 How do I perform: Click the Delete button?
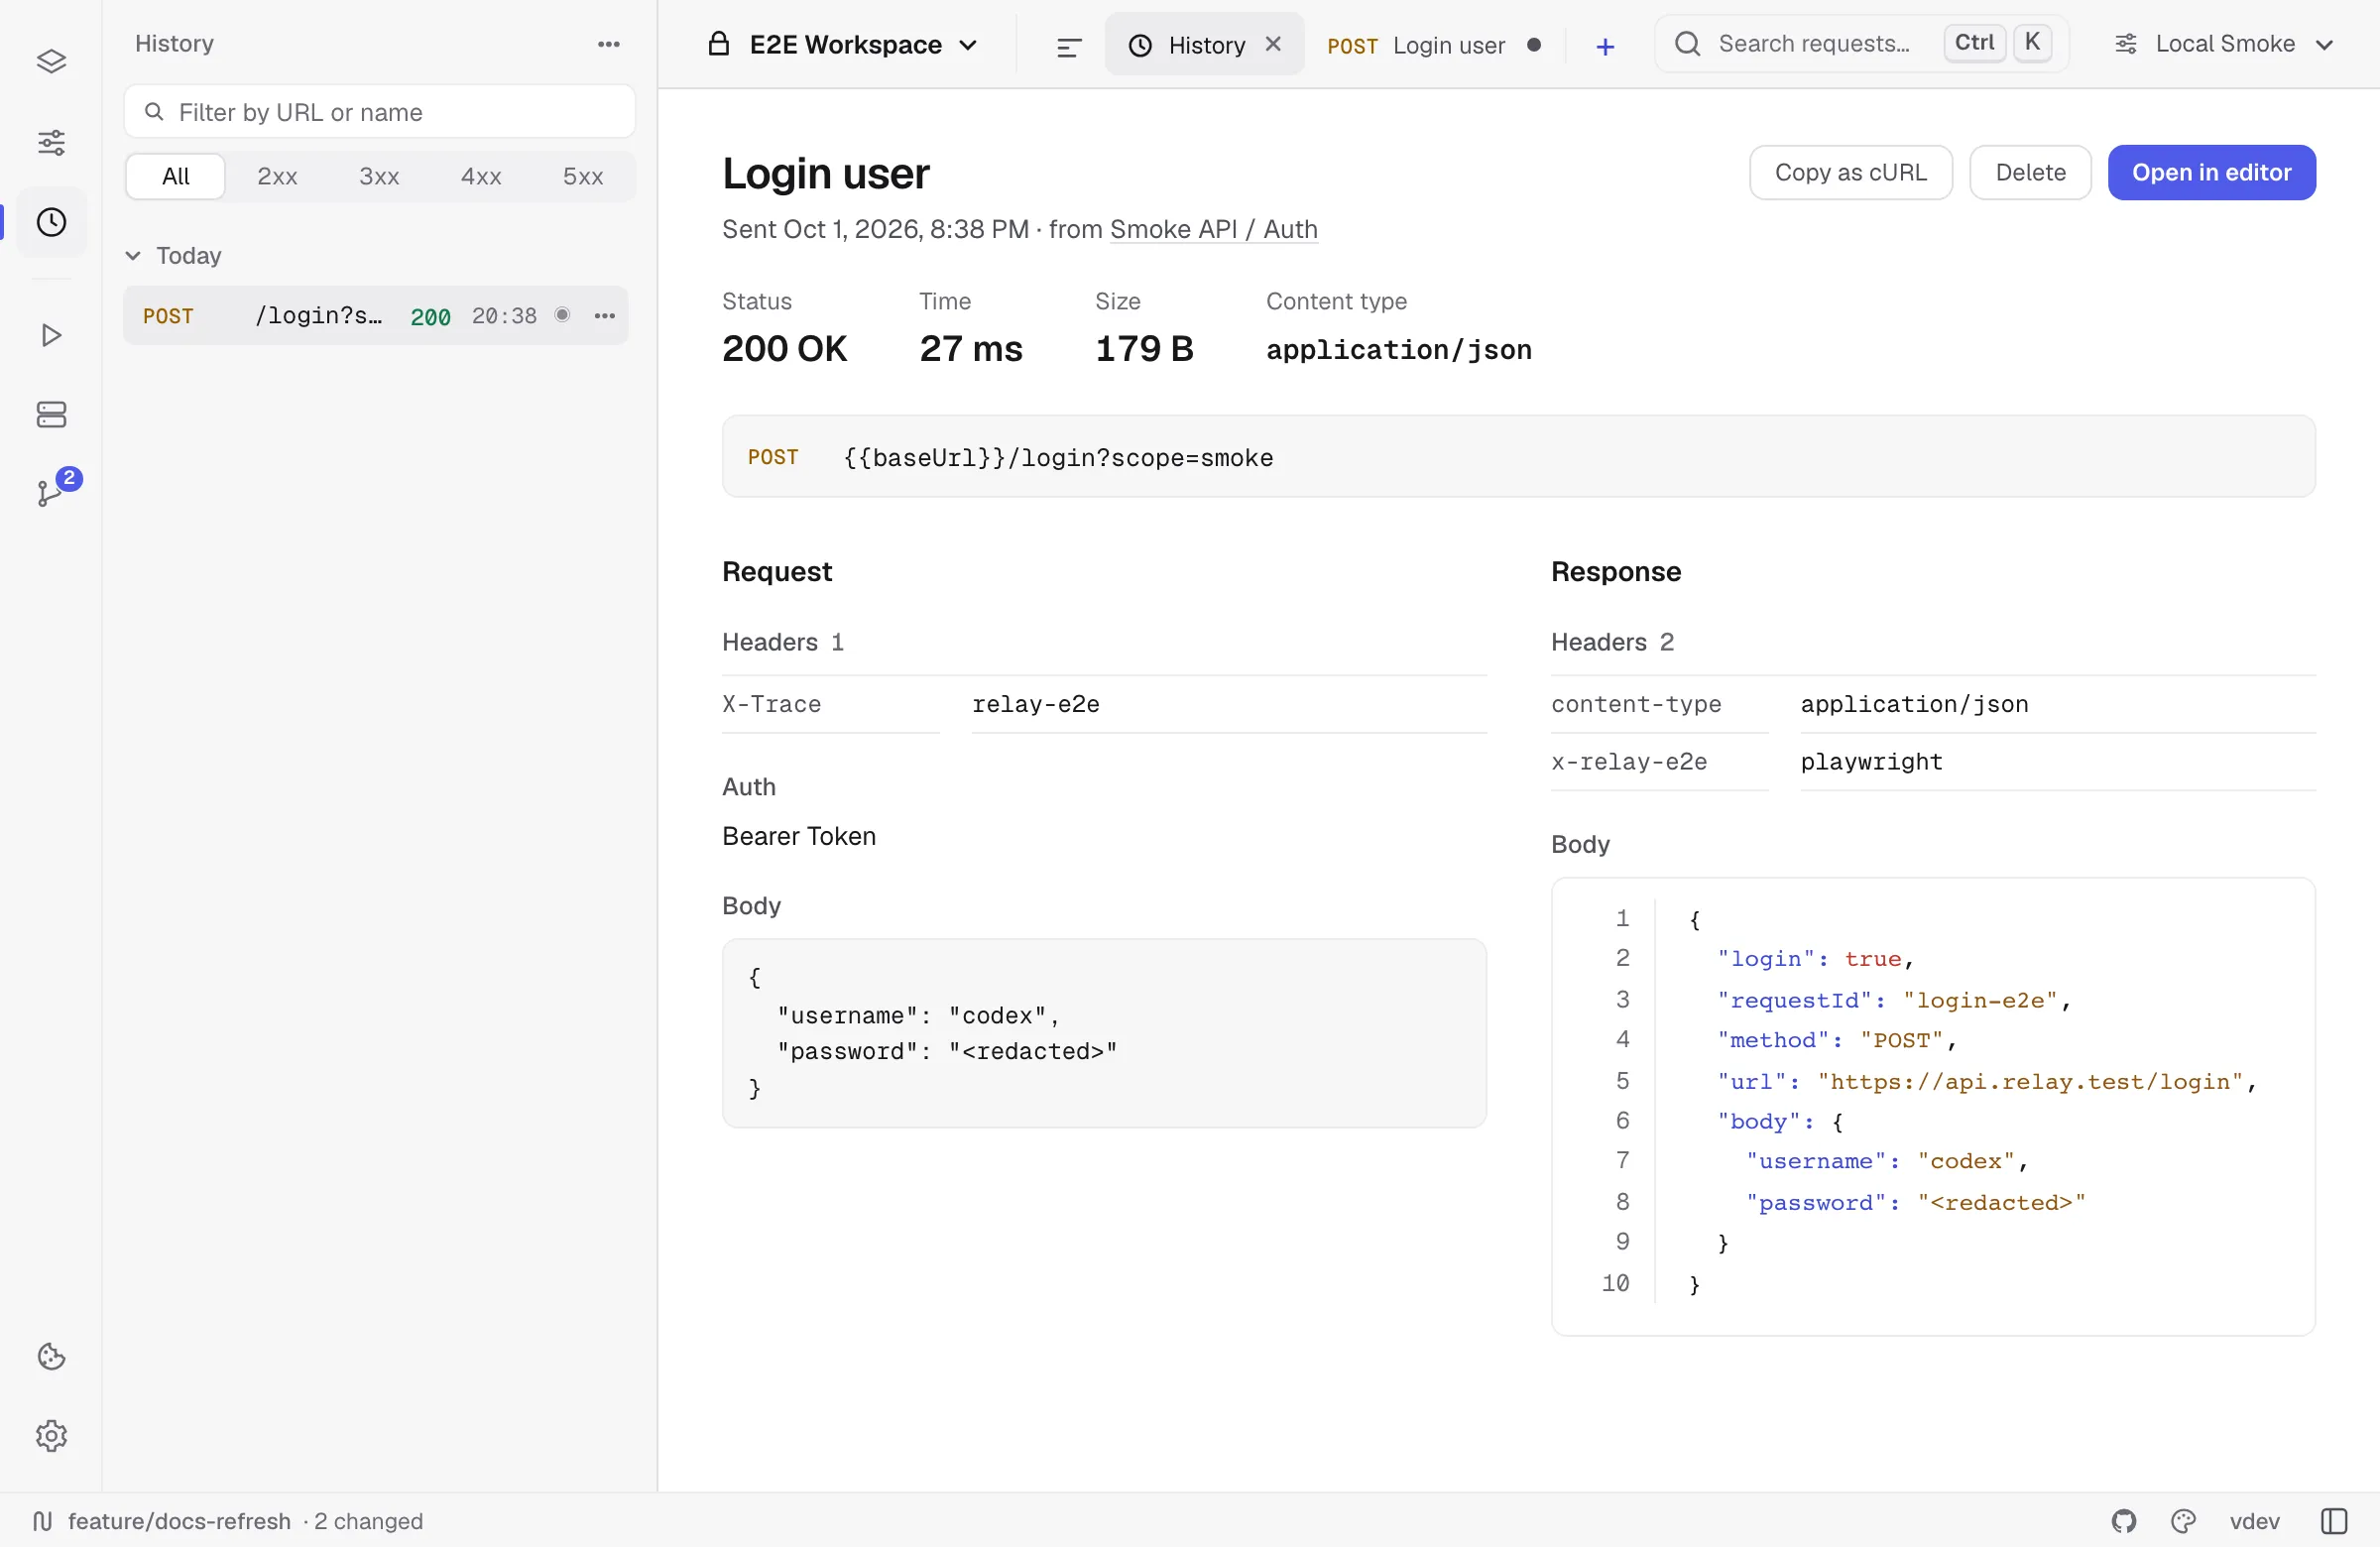2030,172
